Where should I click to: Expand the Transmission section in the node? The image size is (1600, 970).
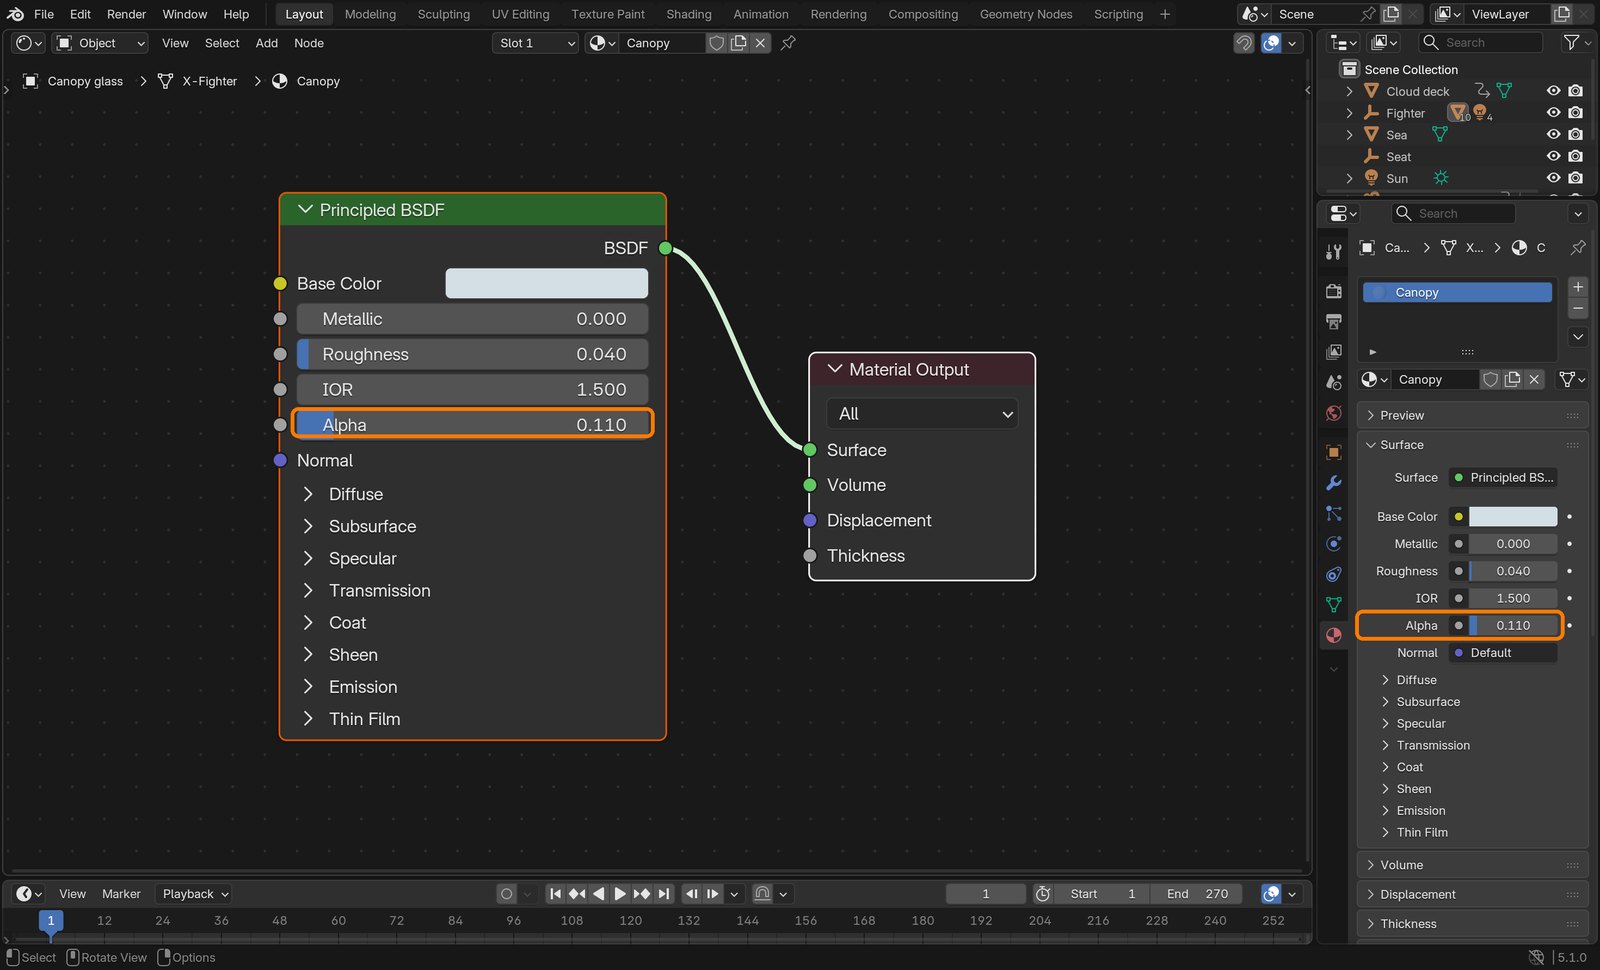pos(308,591)
